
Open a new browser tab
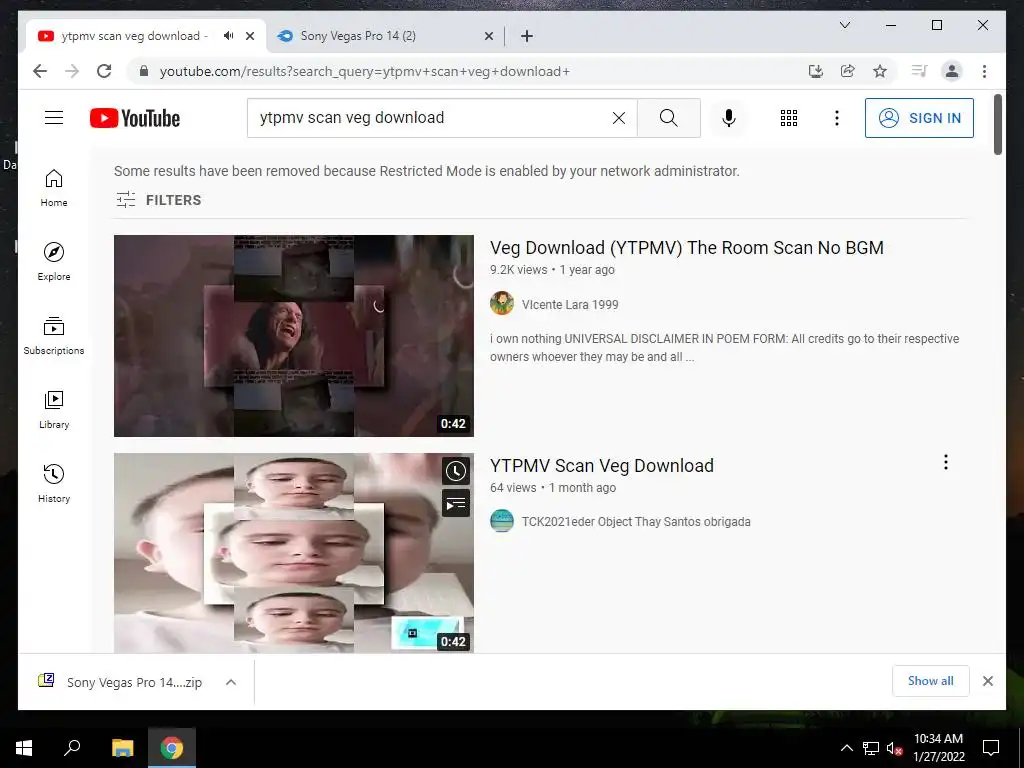pyautogui.click(x=527, y=36)
